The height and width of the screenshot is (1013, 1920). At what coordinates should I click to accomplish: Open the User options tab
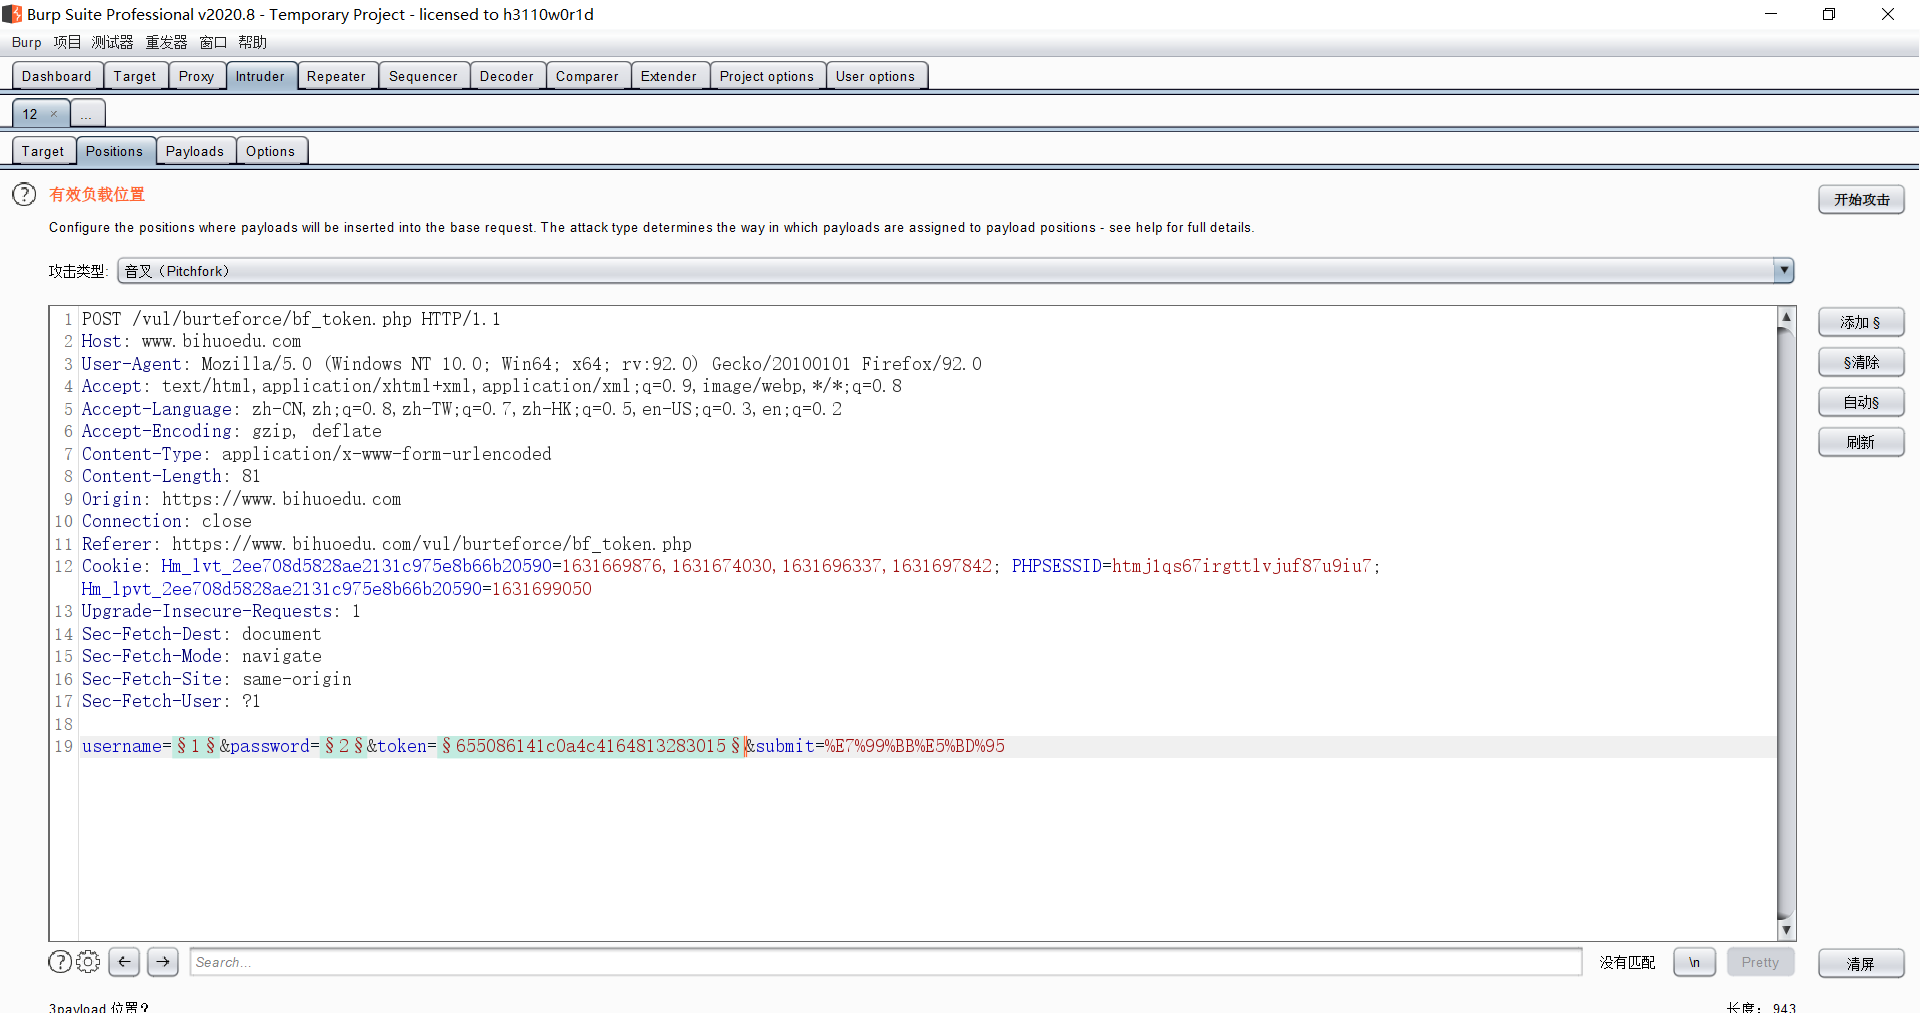point(876,76)
